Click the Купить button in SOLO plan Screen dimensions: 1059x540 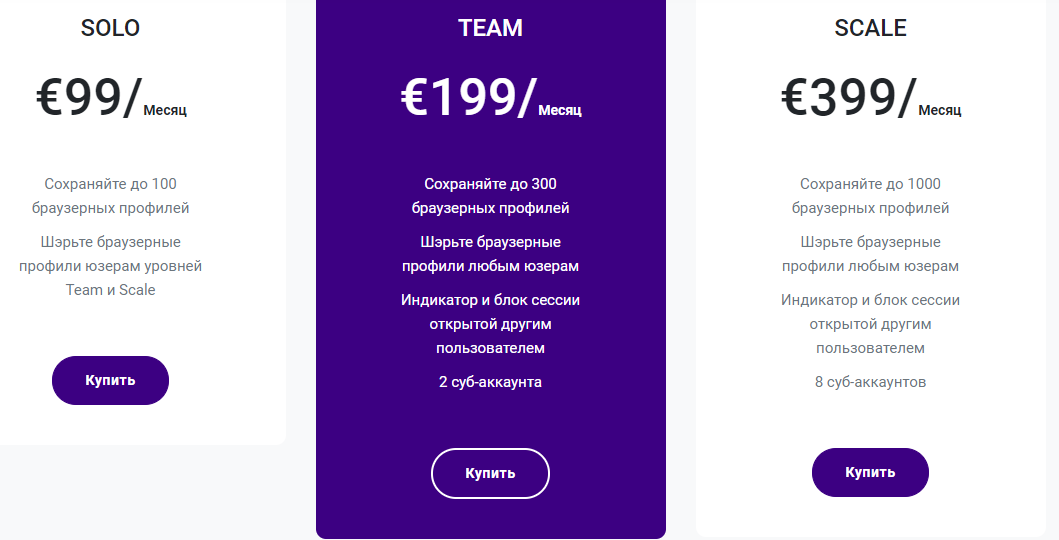110,381
